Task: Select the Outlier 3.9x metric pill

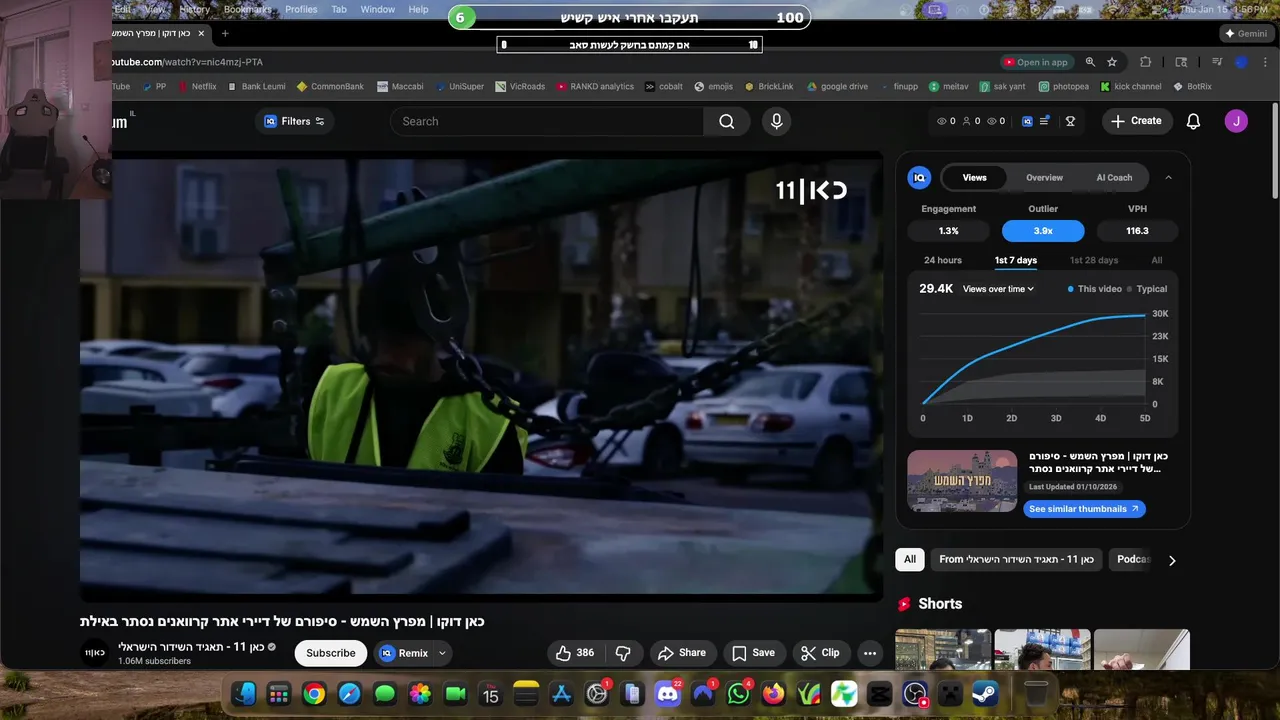Action: (x=1043, y=231)
